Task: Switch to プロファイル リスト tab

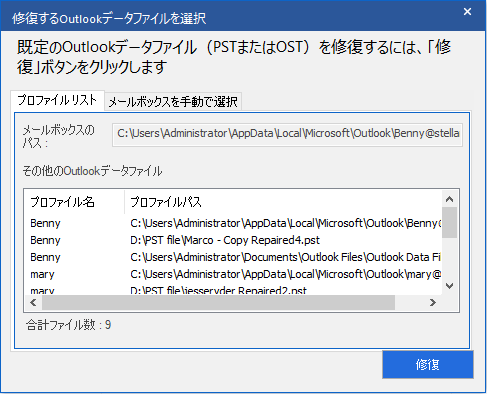Action: (x=57, y=100)
